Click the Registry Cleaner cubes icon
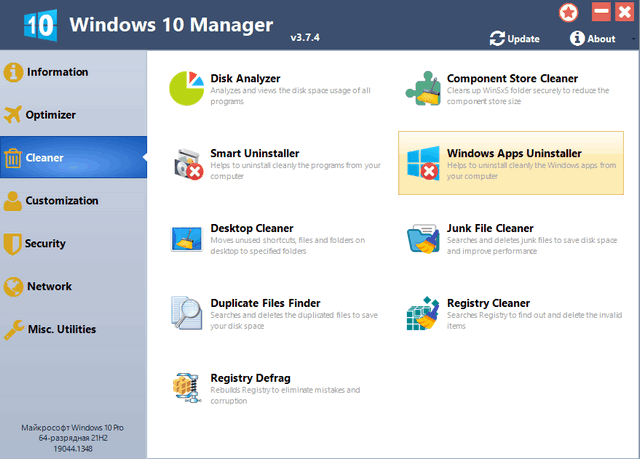 [x=423, y=313]
